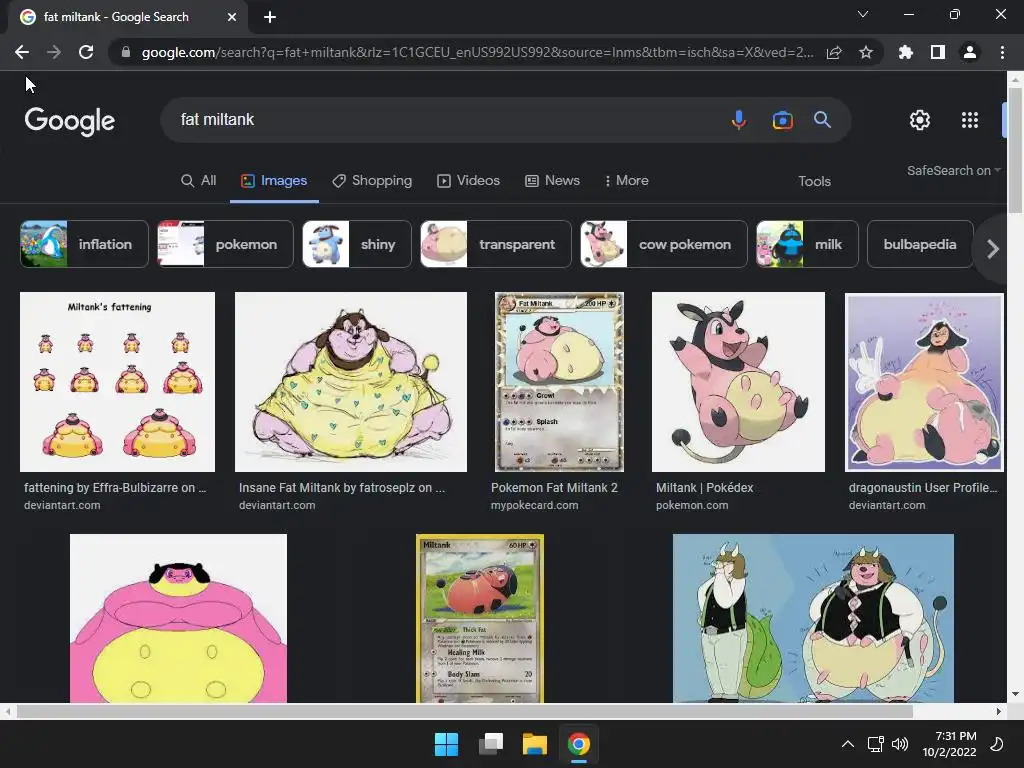Follow the 'fattening by Effra-Bulbizarre on ...' link
This screenshot has height=768, width=1024.
[x=116, y=488]
